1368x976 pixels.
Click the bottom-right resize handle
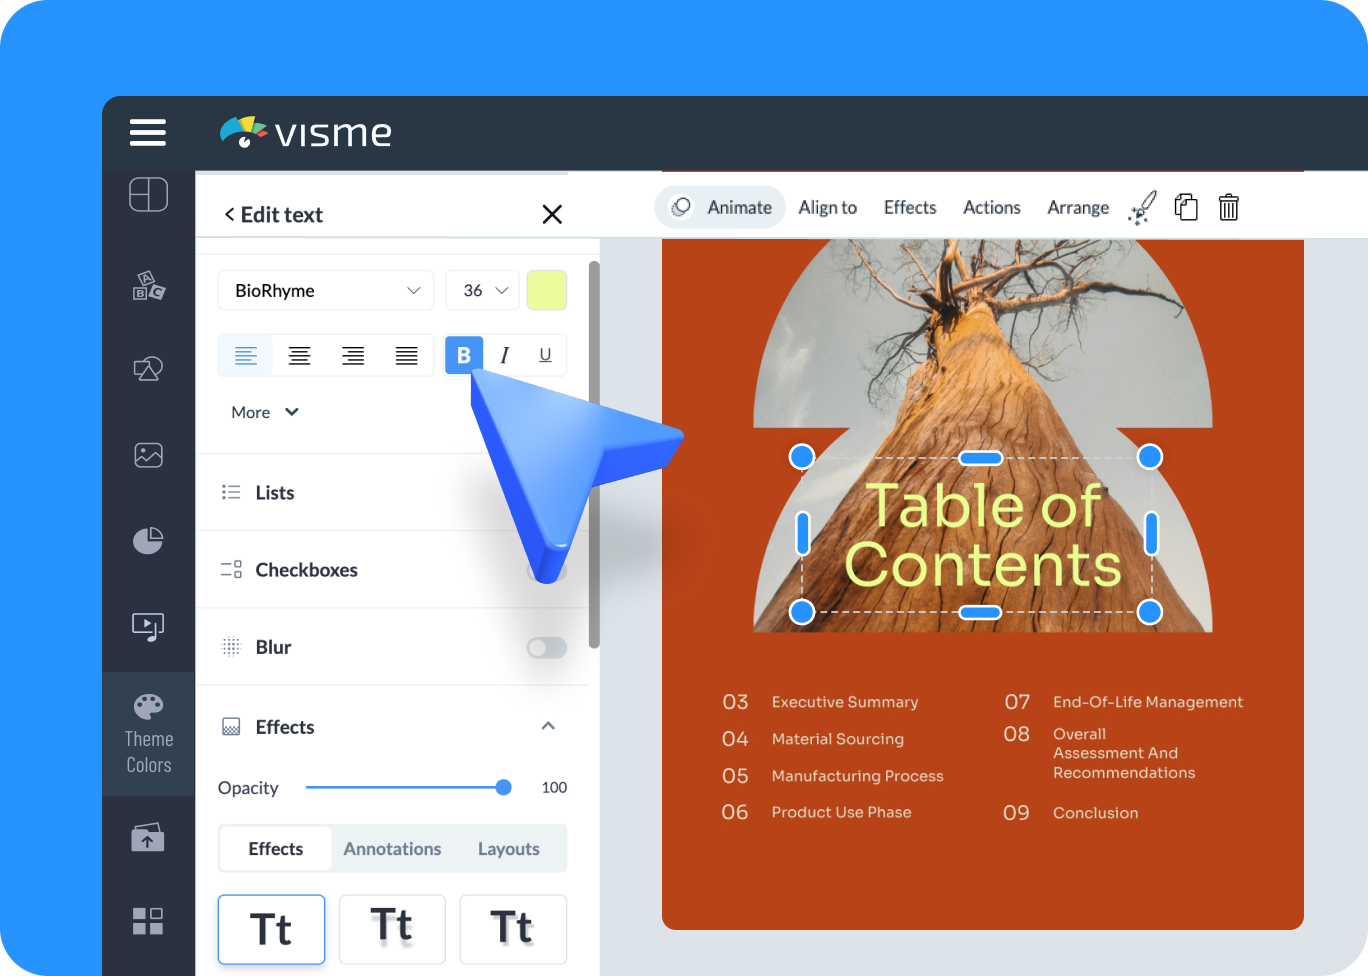[x=1150, y=611]
